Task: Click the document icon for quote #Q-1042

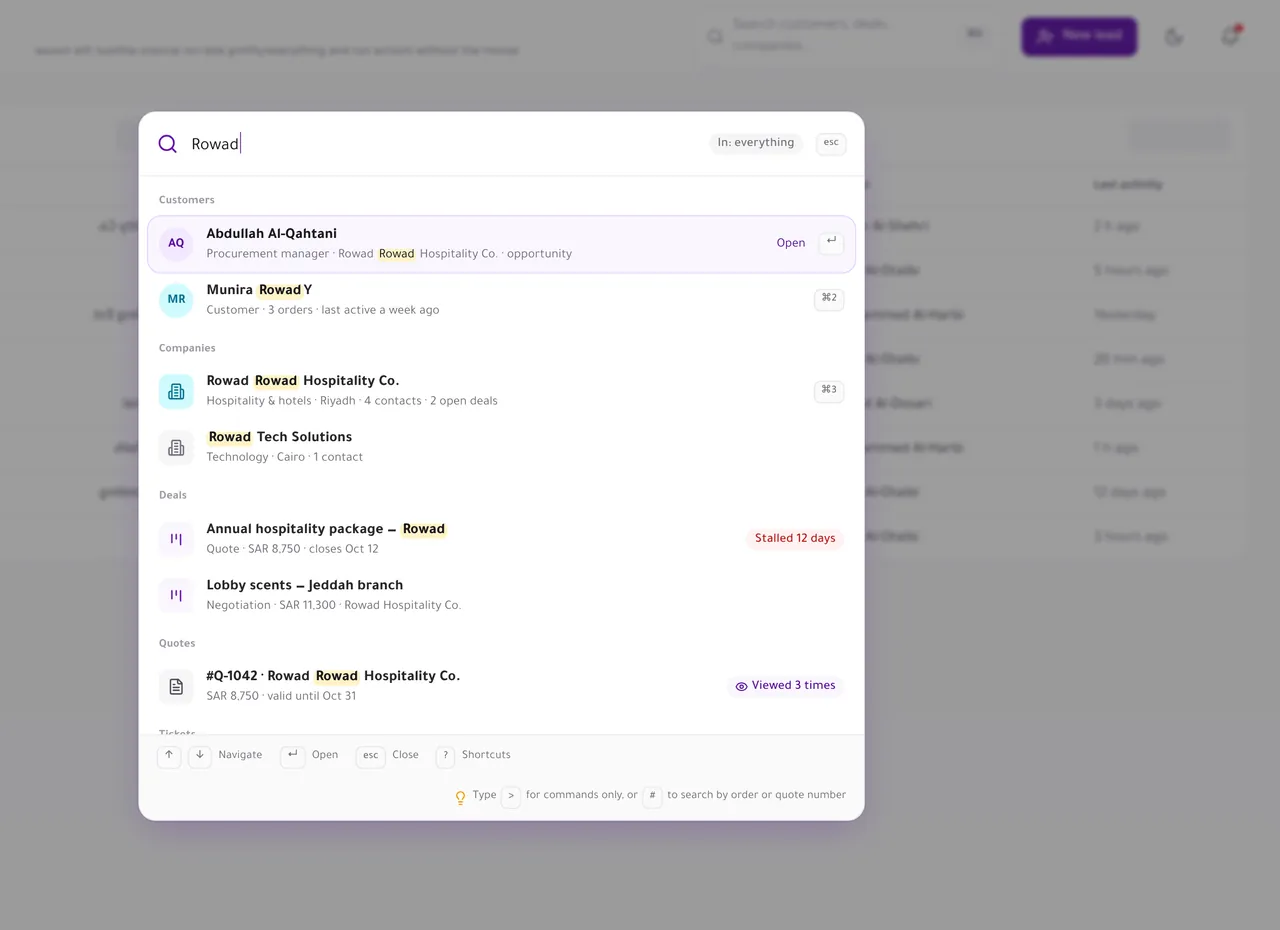Action: click(176, 686)
